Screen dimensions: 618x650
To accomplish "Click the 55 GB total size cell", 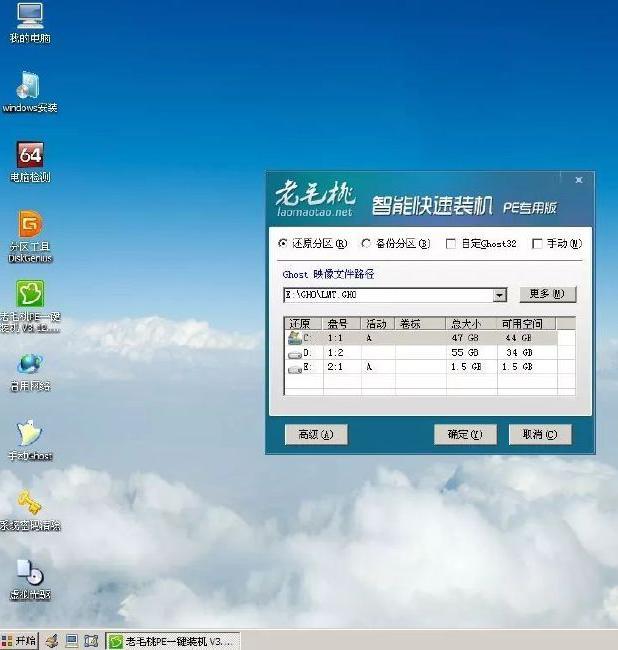I will point(465,353).
